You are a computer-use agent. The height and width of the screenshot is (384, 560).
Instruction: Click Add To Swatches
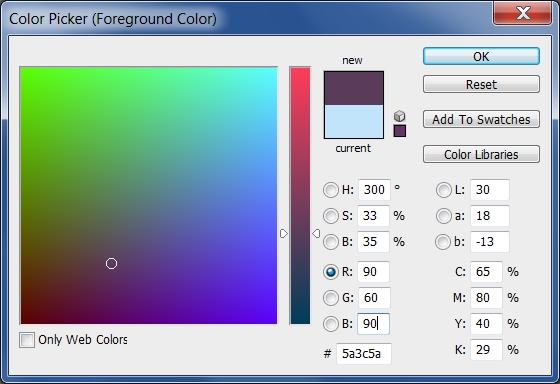pos(481,119)
